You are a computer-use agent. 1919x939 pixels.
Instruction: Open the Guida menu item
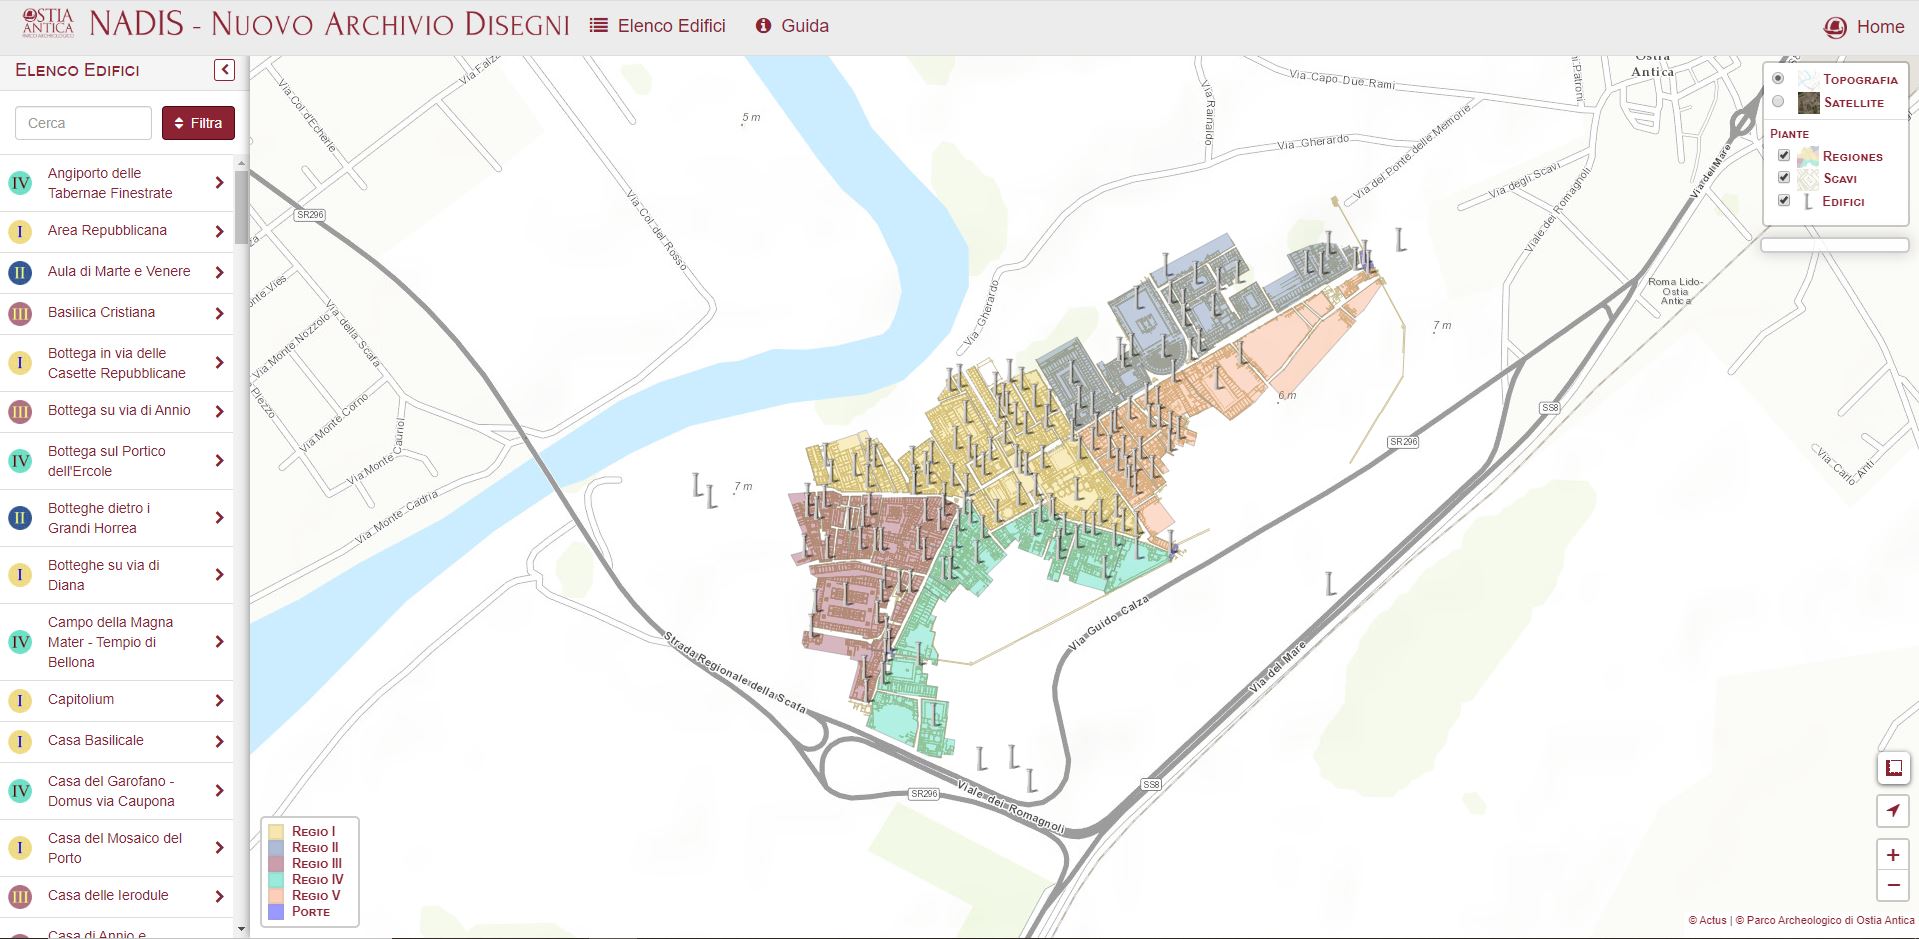coord(792,26)
